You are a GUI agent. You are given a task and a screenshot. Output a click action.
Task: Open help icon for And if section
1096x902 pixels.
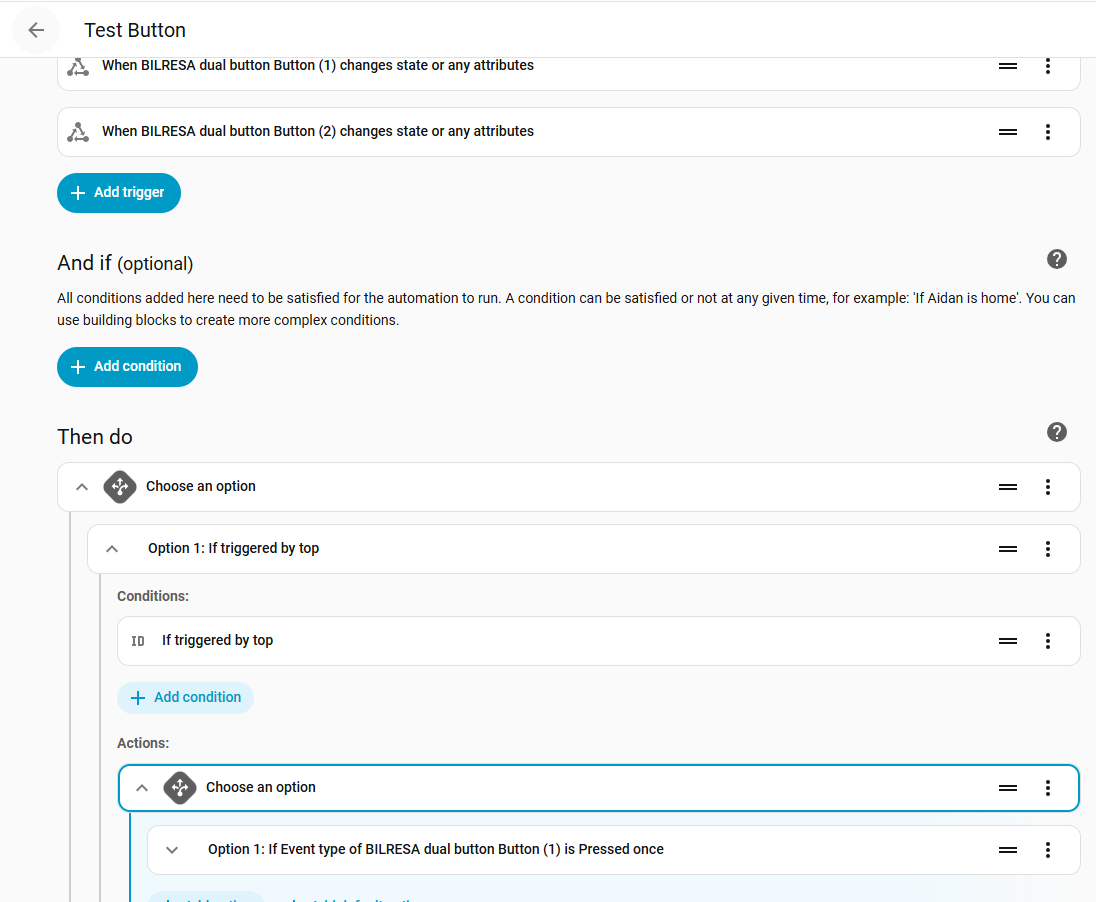pyautogui.click(x=1056, y=259)
